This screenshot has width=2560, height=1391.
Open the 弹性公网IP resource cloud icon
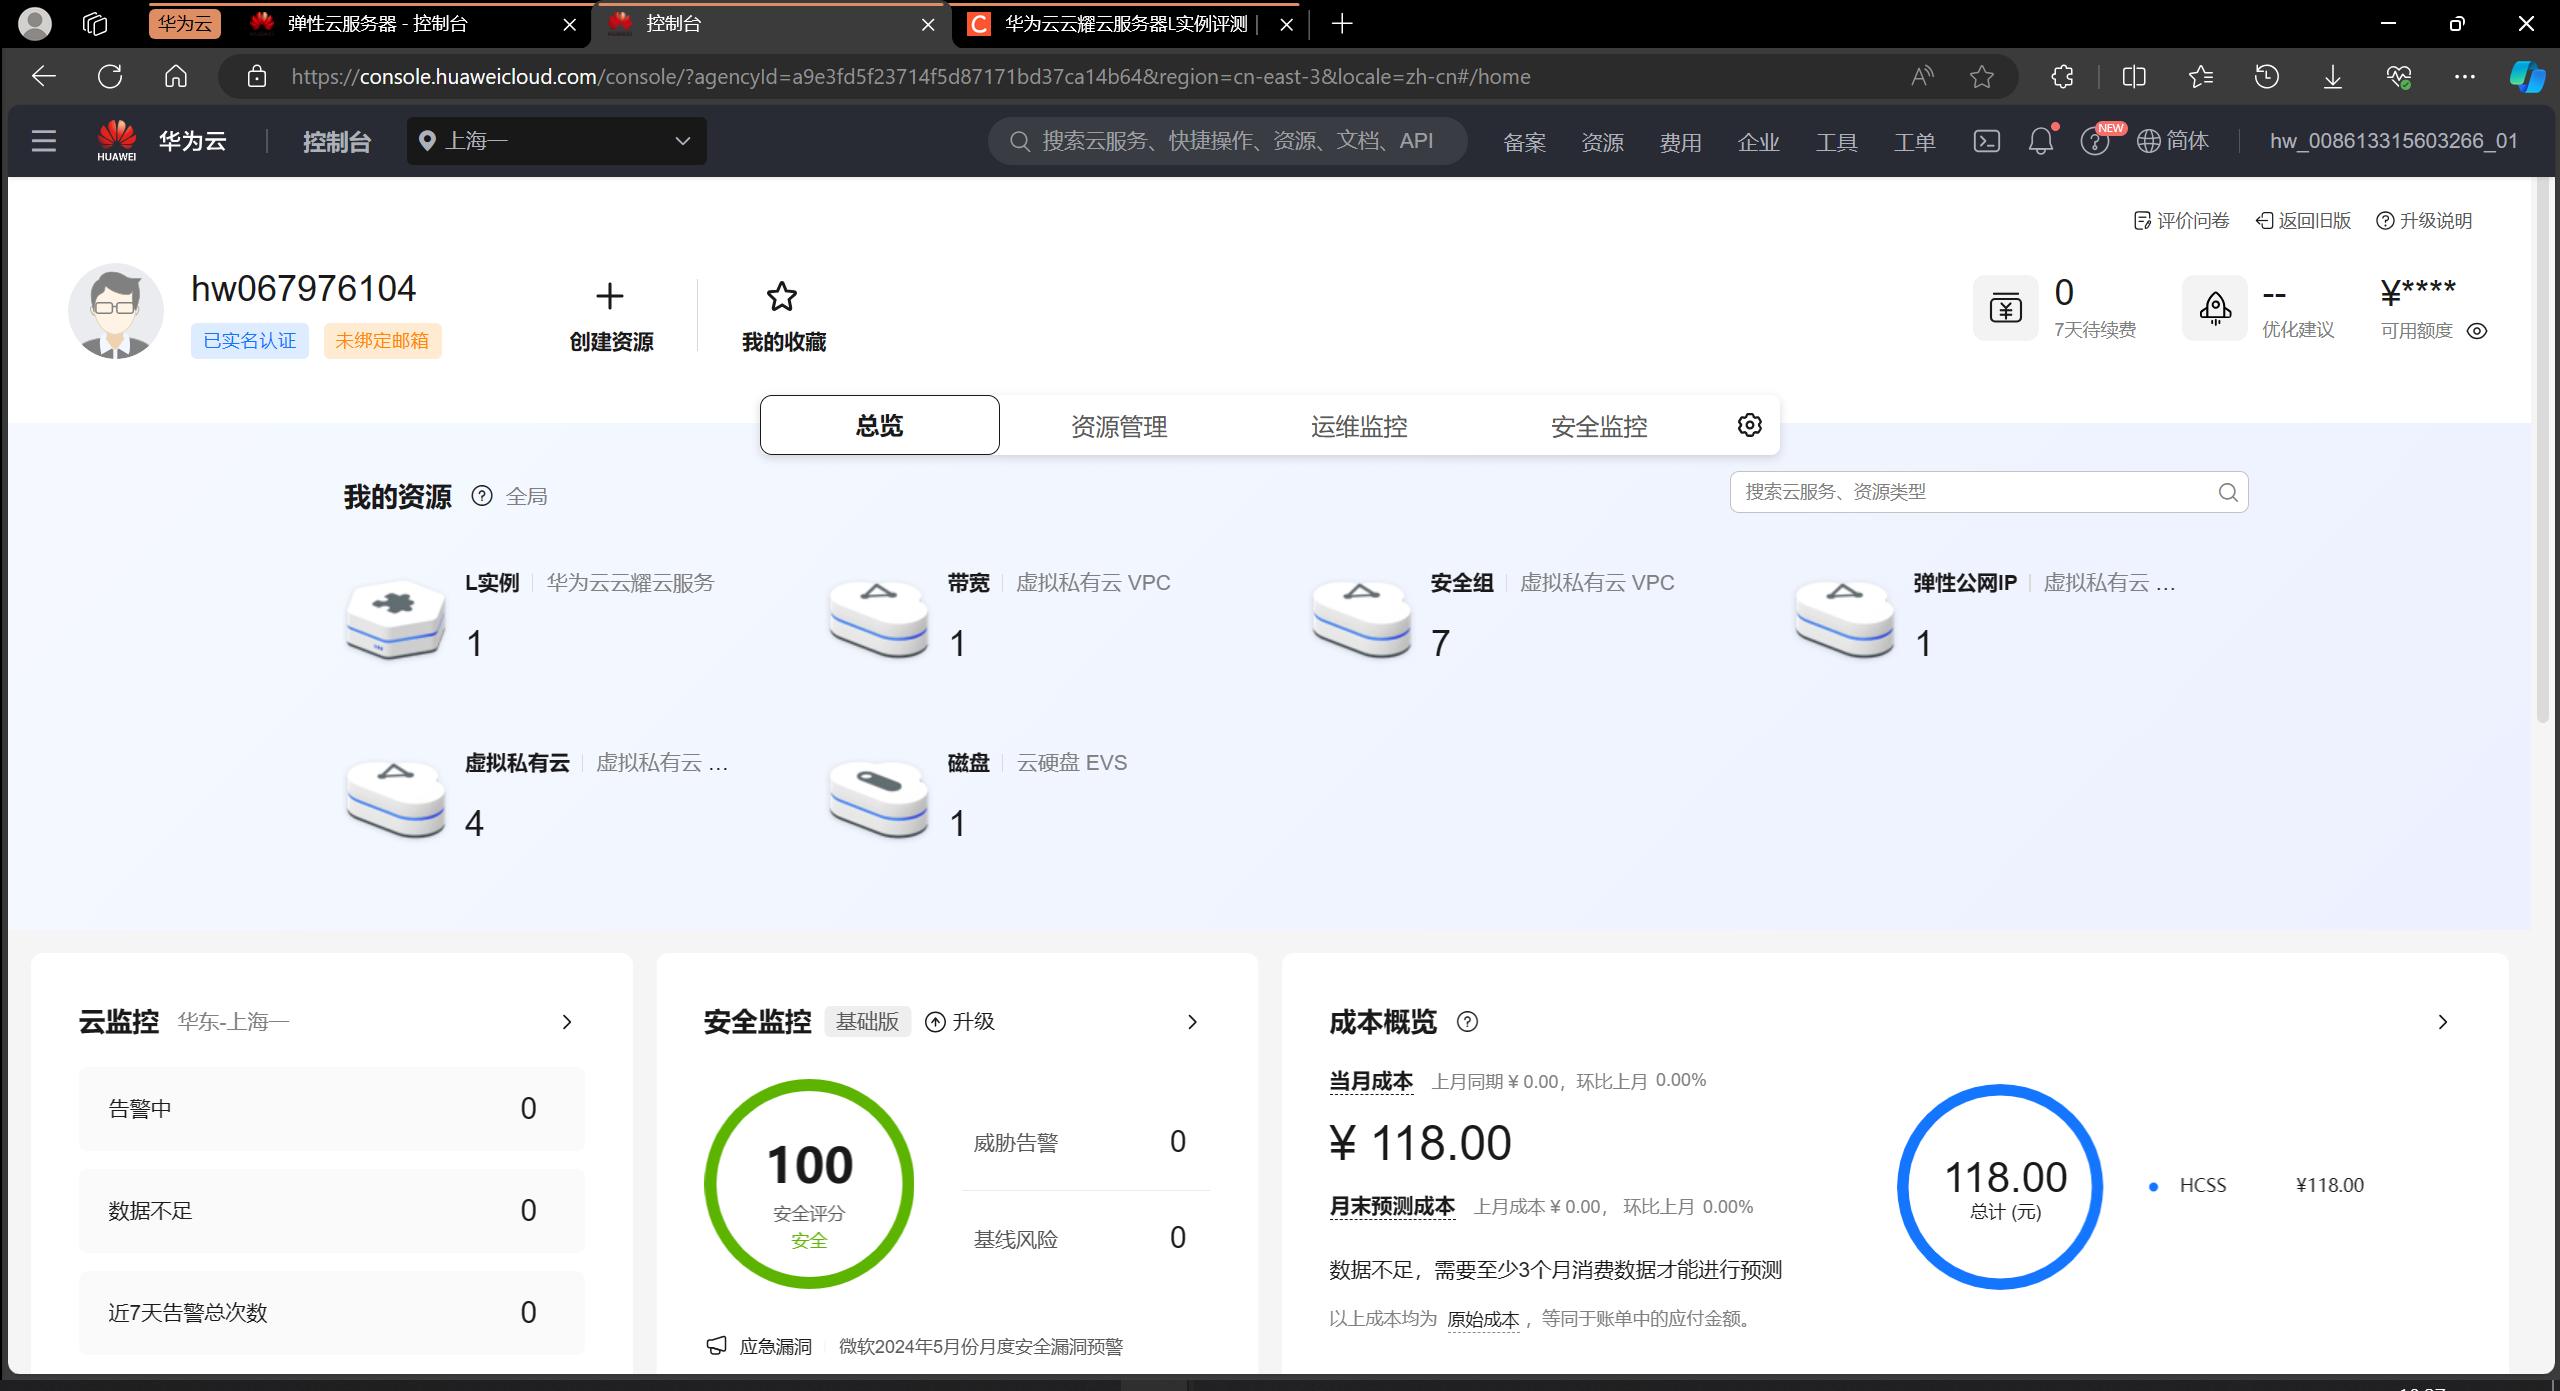(x=1844, y=618)
